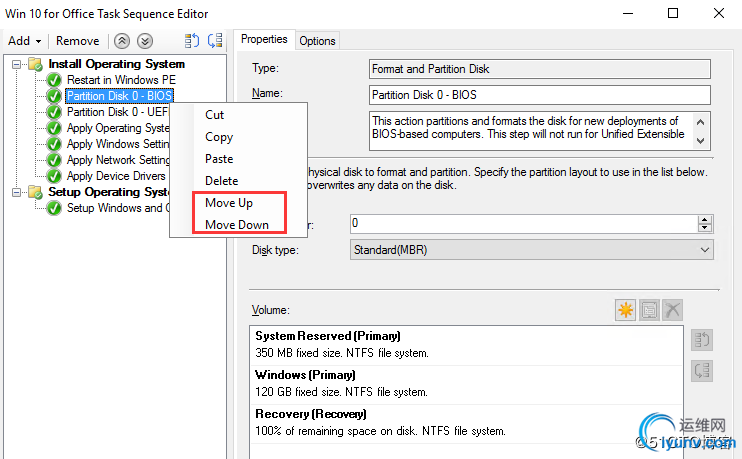This screenshot has height=459, width=742.
Task: Click move volume down icon beside list
Action: [x=702, y=371]
